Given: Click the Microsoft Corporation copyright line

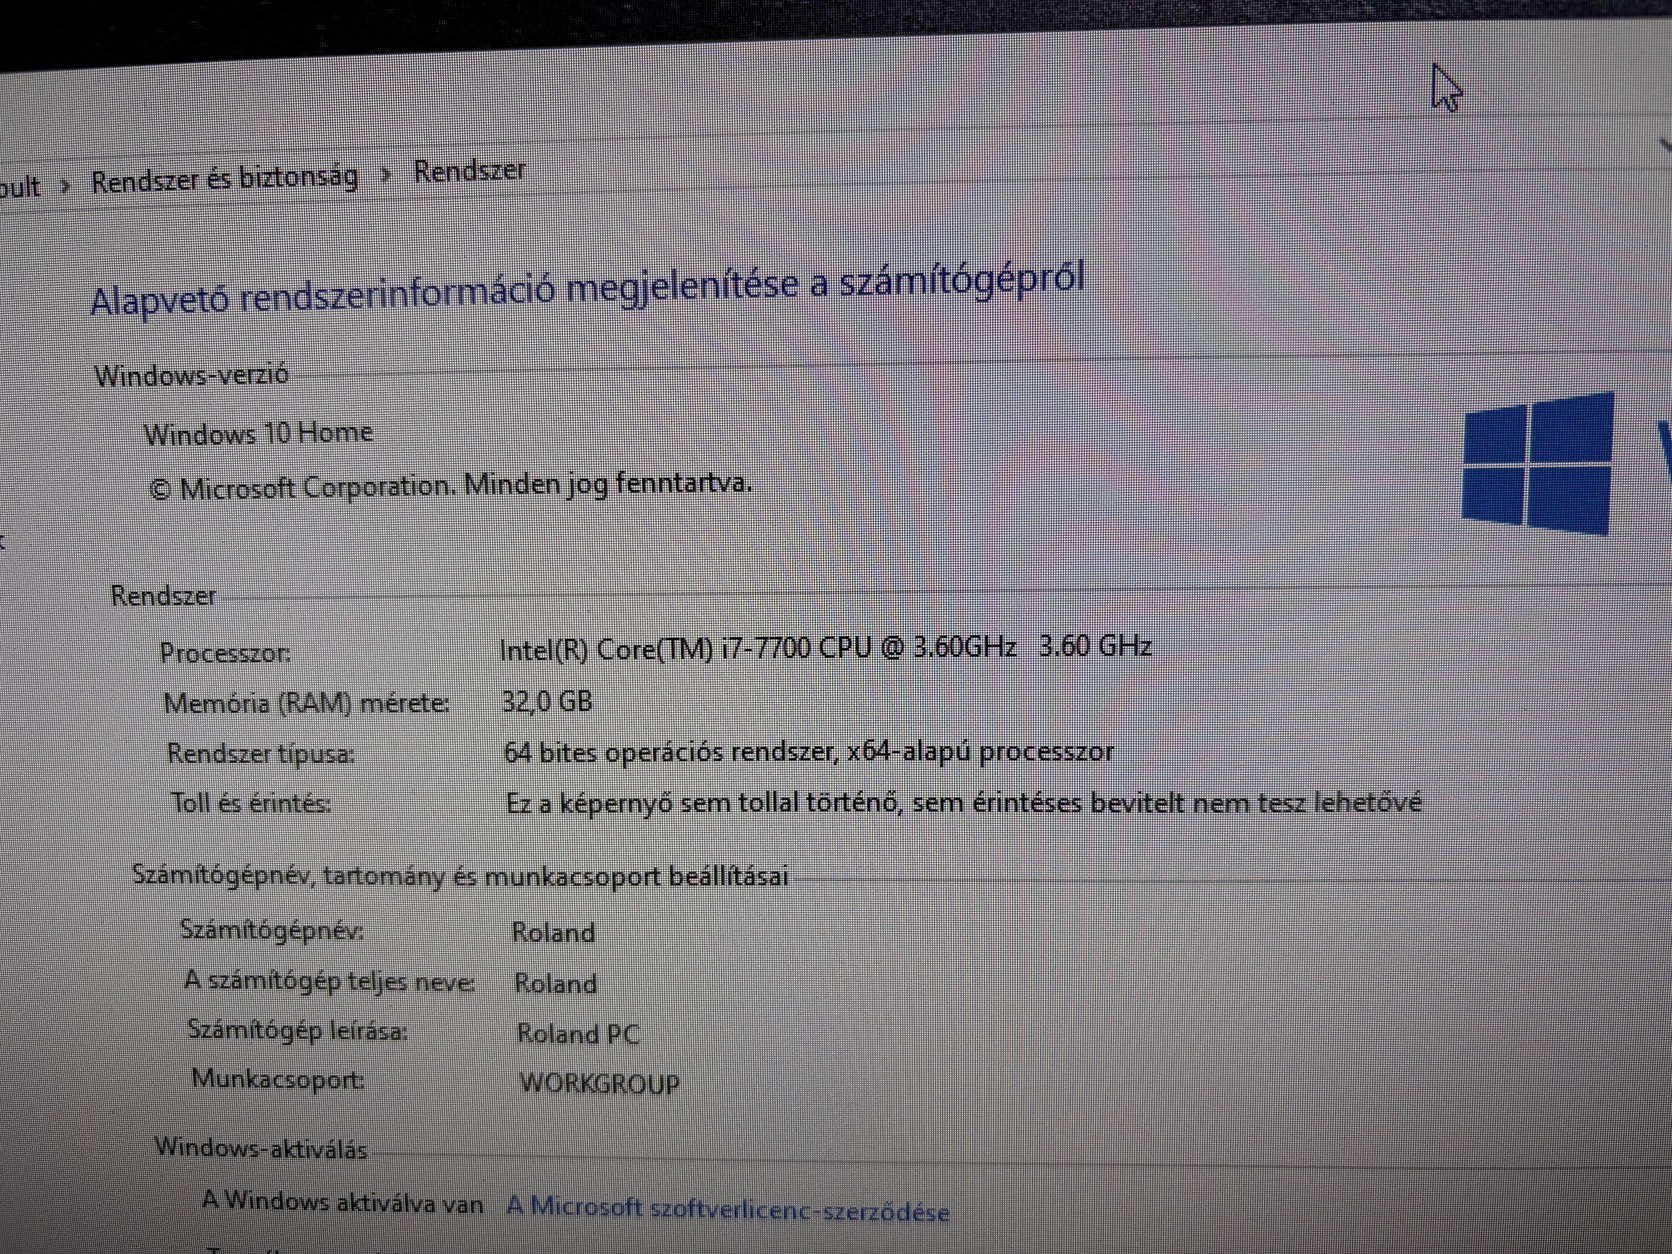Looking at the screenshot, I should (x=450, y=486).
